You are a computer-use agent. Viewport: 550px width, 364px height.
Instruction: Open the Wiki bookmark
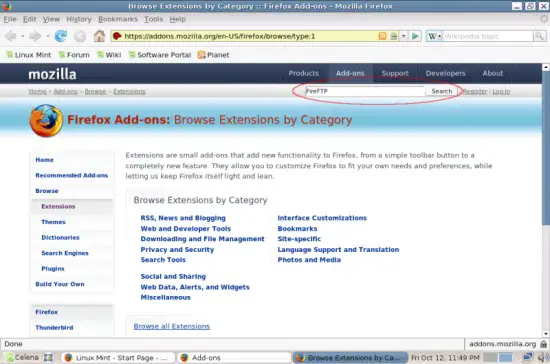(x=109, y=55)
